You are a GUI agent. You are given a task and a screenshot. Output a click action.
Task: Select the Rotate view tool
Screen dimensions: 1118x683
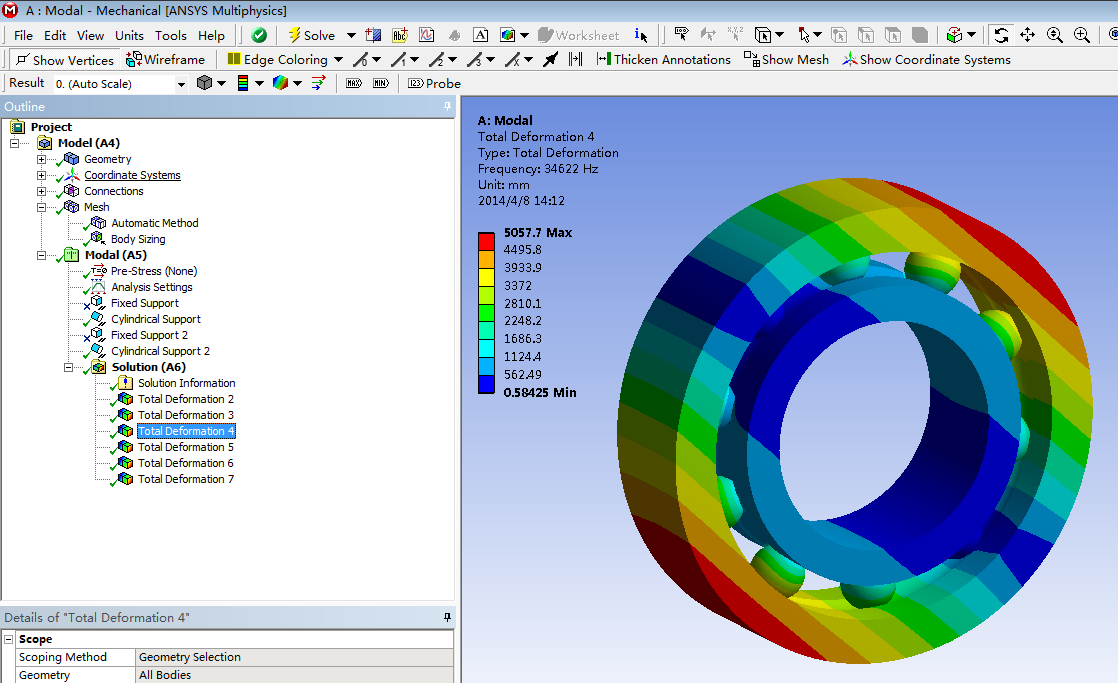click(1001, 35)
